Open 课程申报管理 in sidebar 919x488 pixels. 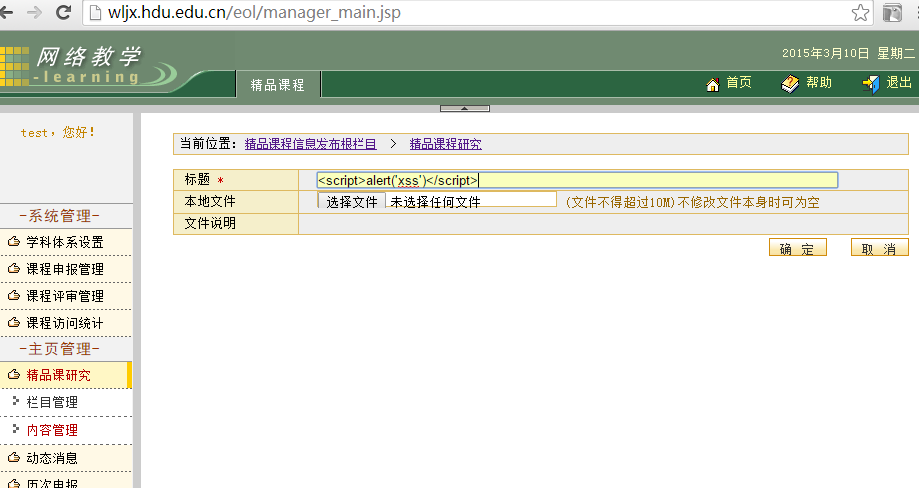point(65,269)
